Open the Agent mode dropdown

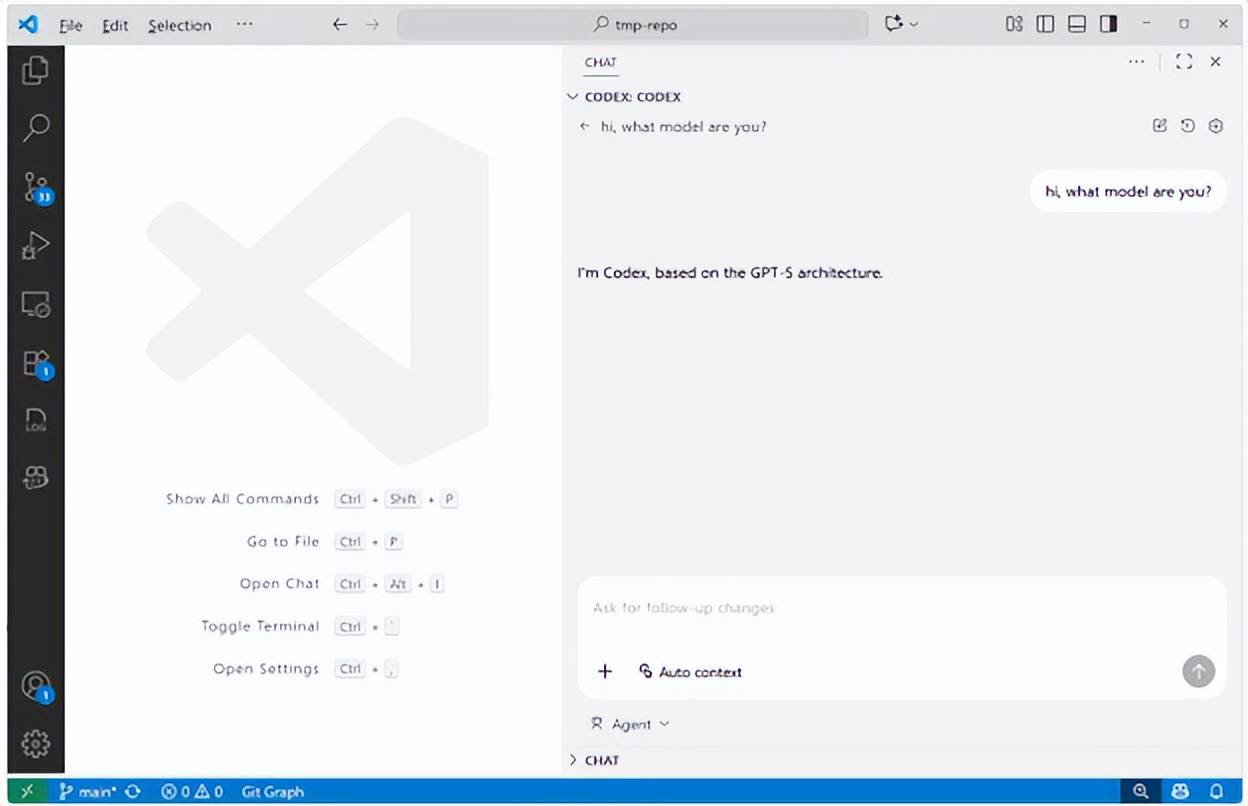pos(630,724)
